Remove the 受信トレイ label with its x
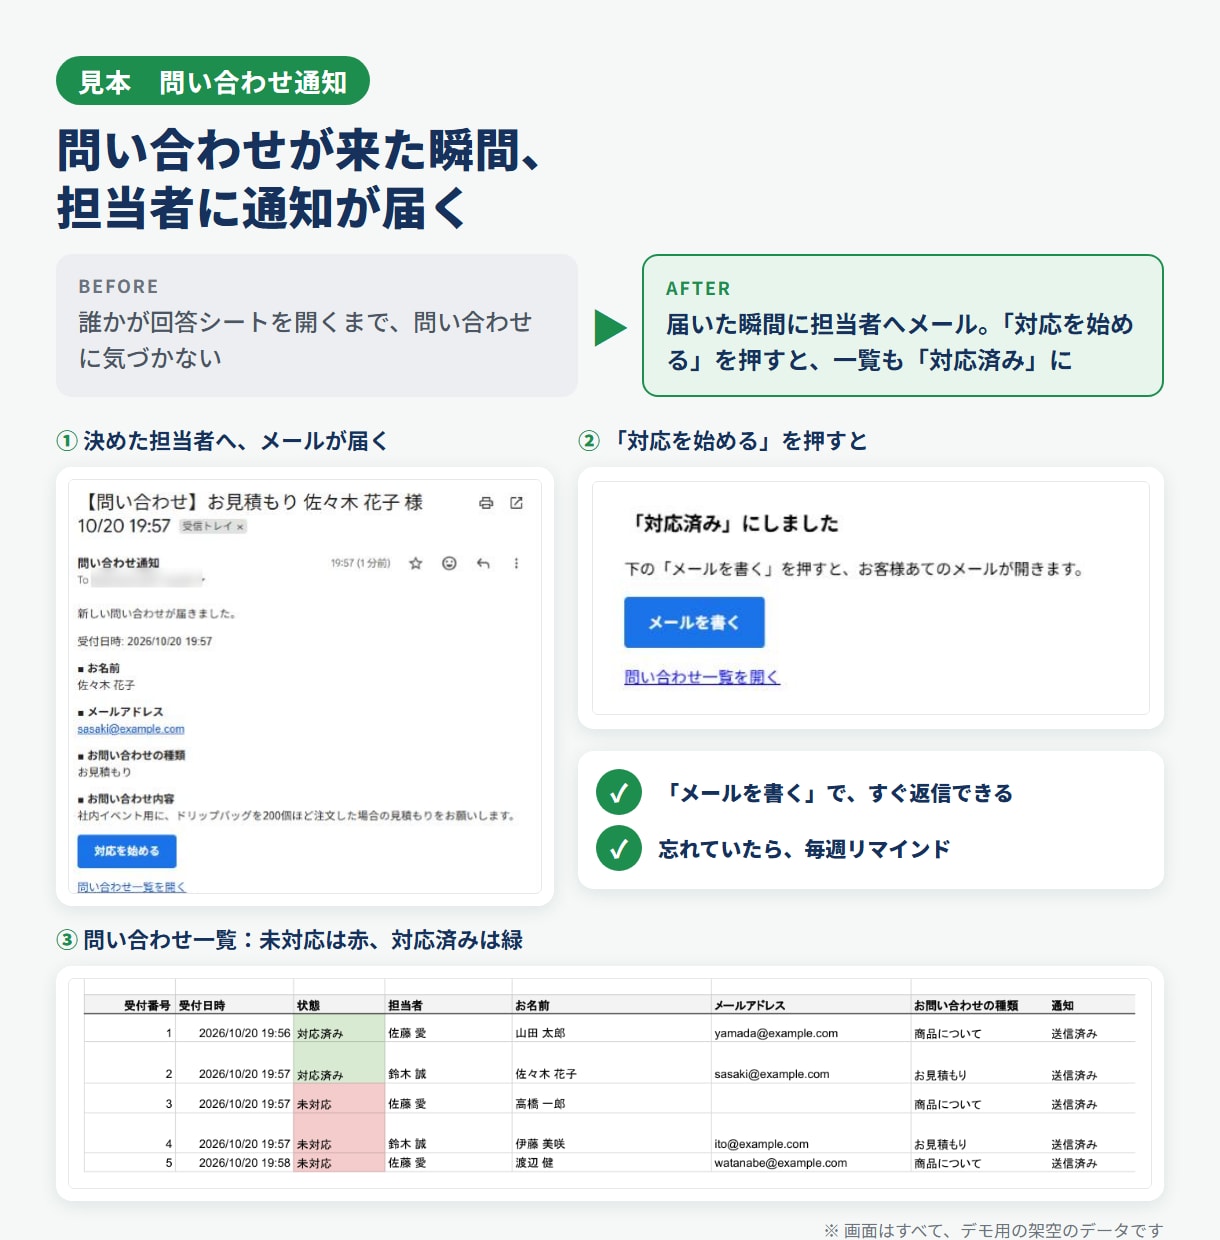 (240, 527)
